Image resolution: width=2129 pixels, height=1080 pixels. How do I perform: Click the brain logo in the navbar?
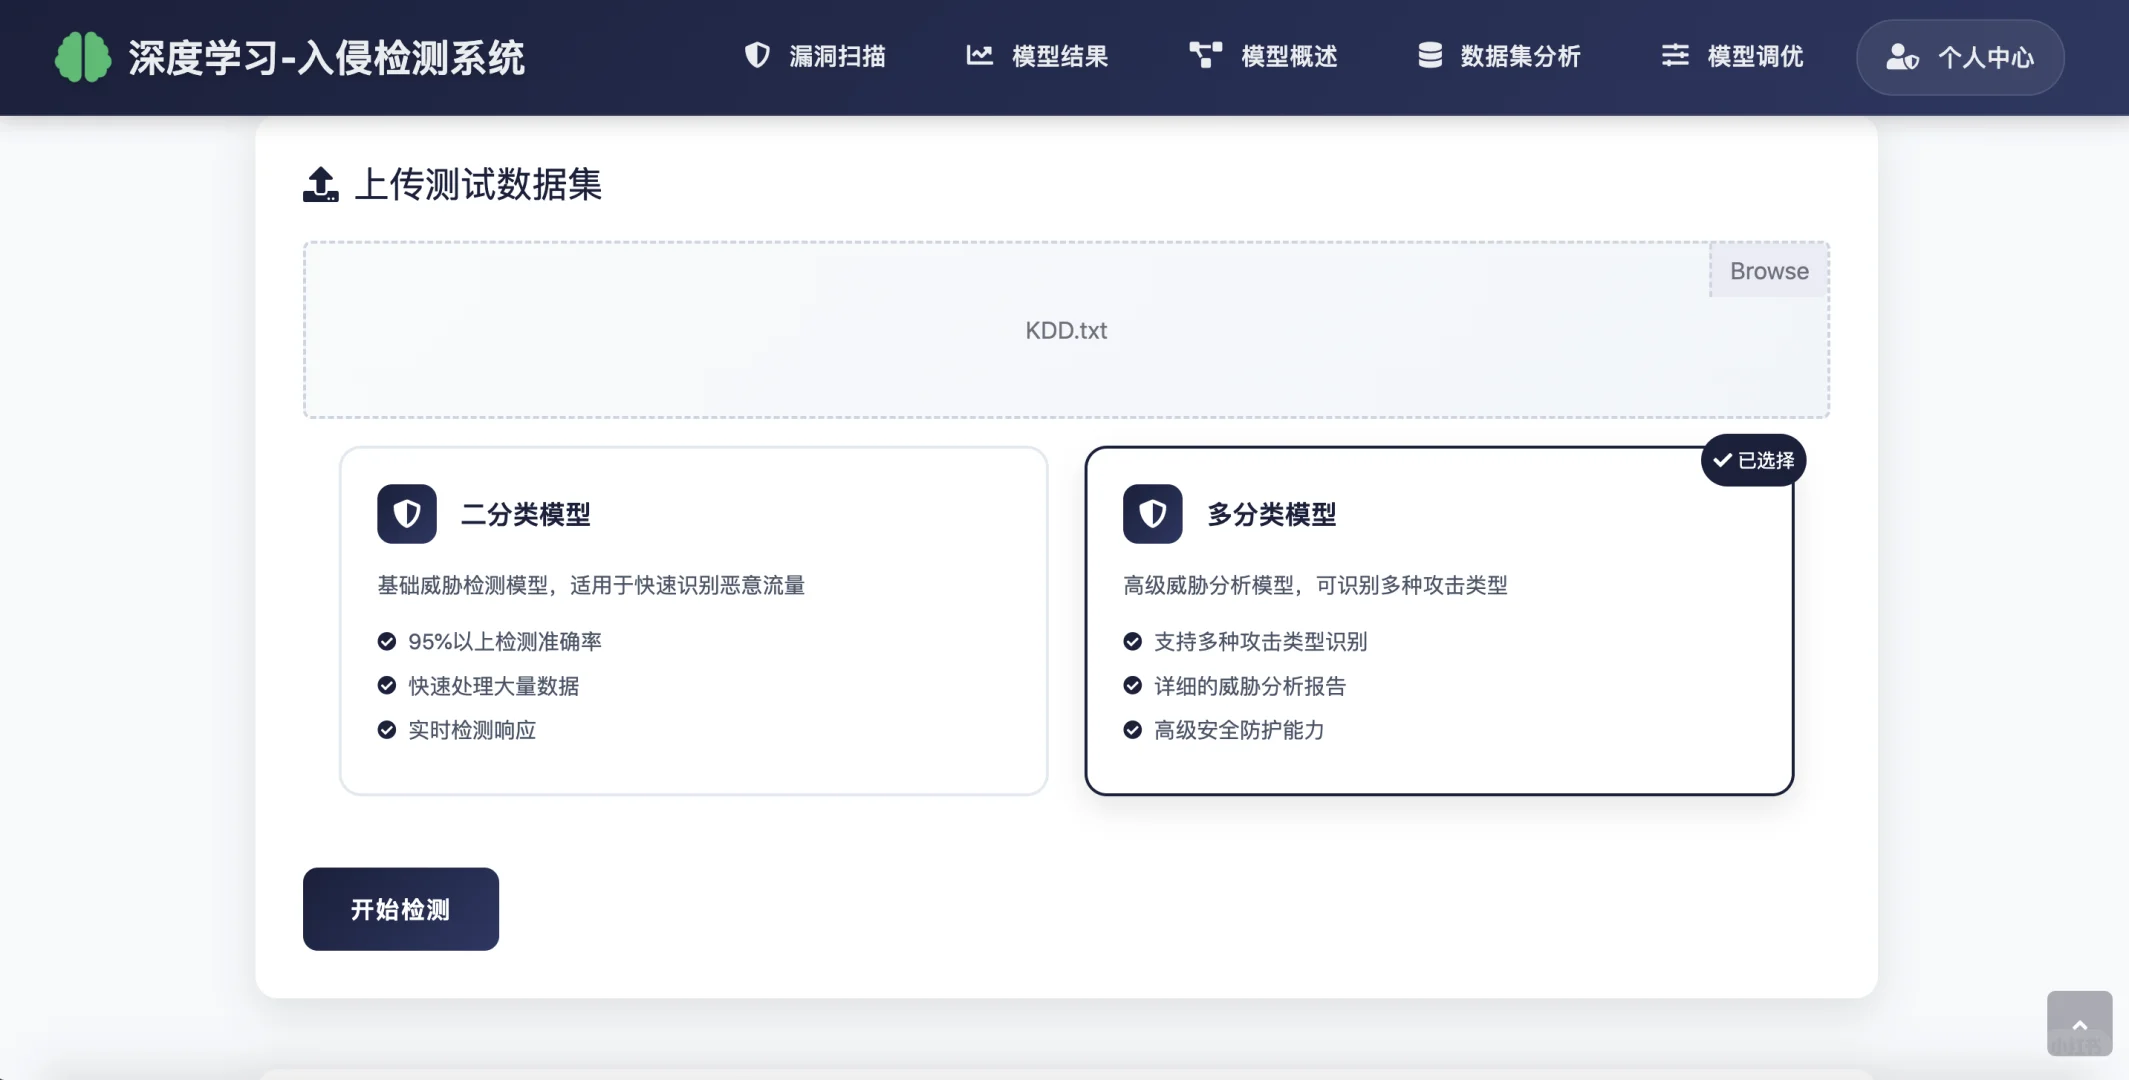(84, 57)
